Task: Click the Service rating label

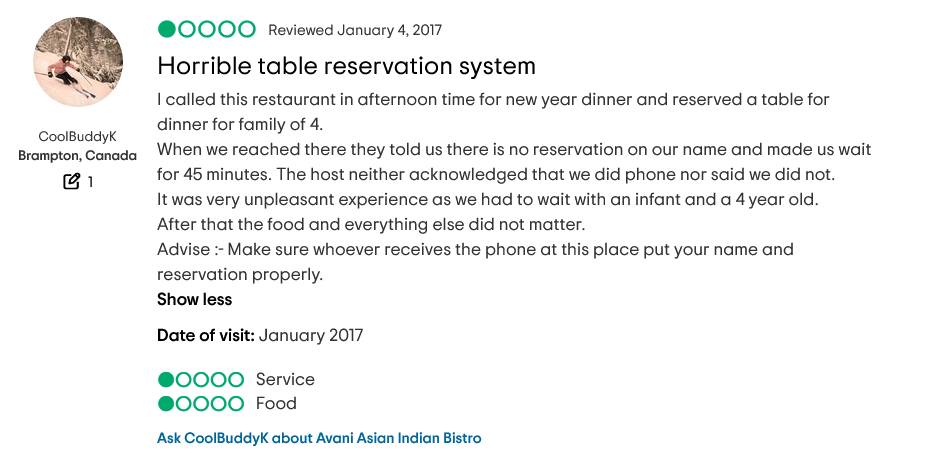Action: 285,379
